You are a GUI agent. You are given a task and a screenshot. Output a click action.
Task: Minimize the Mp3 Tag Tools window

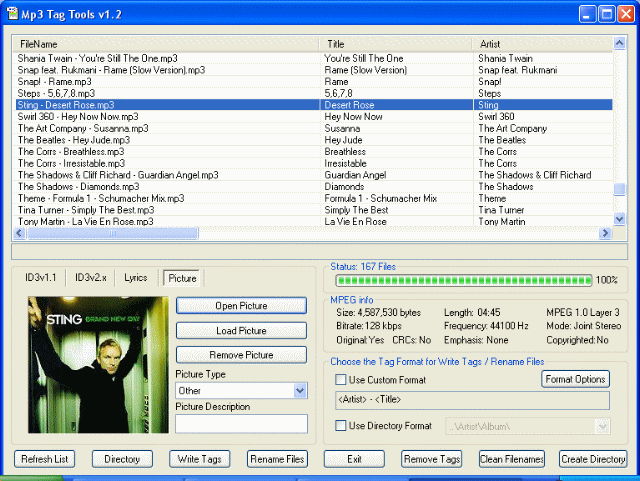587,14
